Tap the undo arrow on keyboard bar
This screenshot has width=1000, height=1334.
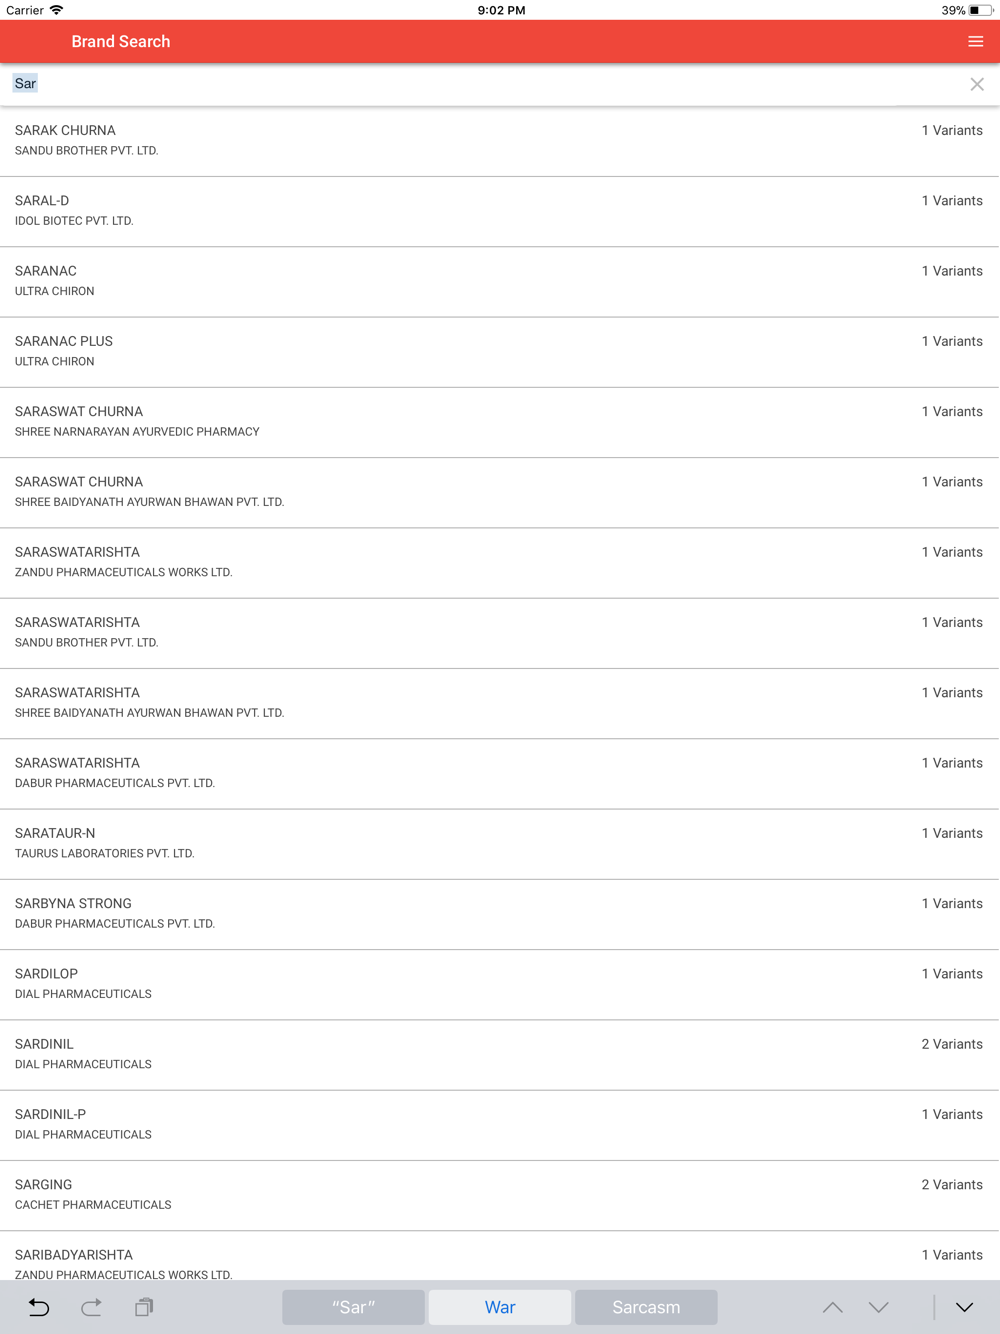[39, 1307]
